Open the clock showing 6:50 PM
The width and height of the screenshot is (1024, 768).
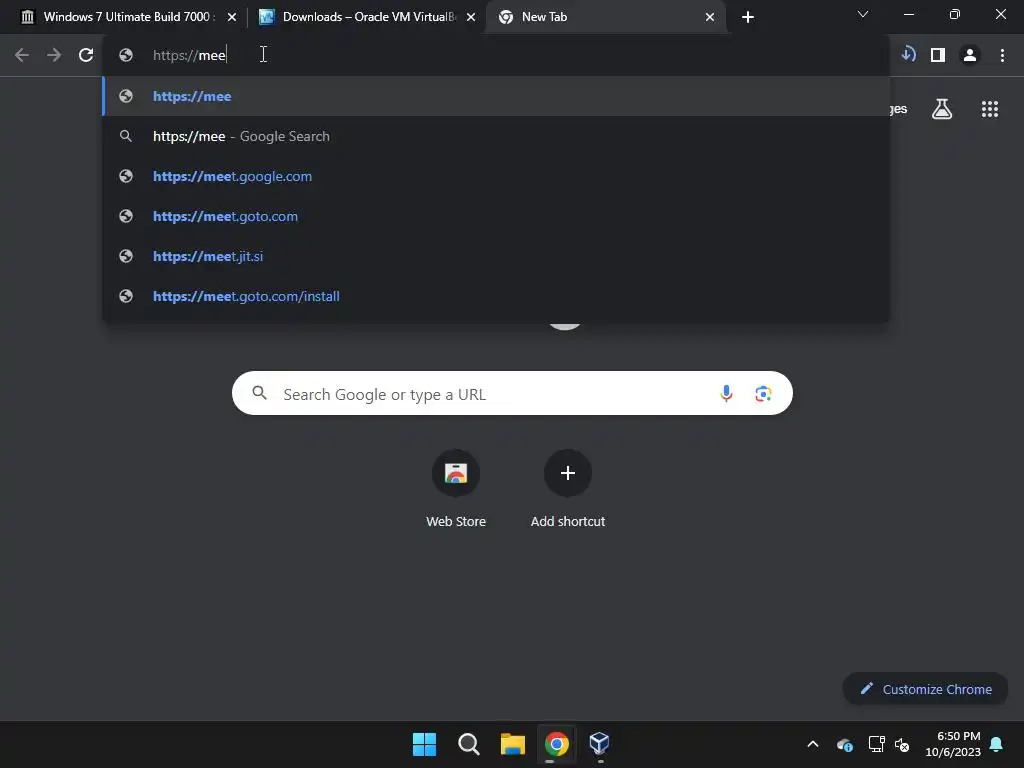953,744
